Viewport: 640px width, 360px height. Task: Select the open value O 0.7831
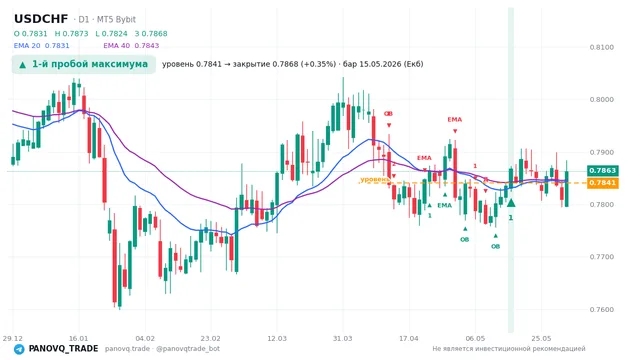[31, 34]
